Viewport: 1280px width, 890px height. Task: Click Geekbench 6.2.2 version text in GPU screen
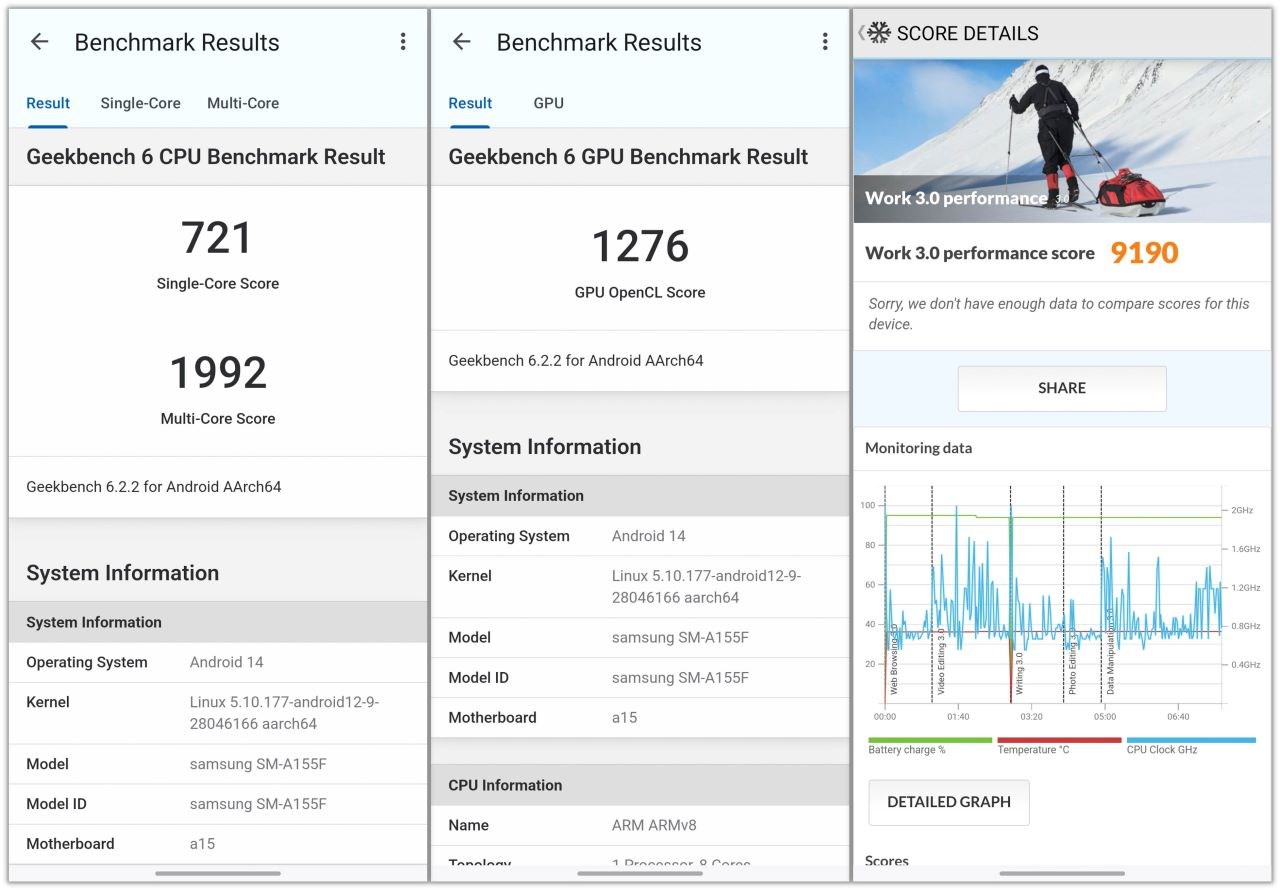pyautogui.click(x=576, y=360)
